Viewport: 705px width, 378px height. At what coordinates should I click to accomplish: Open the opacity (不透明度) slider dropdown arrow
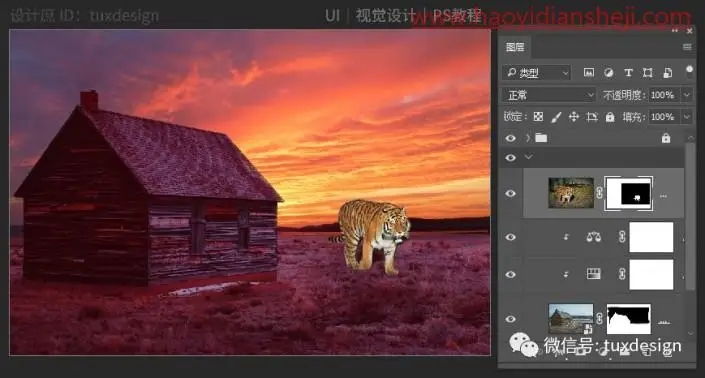[x=687, y=95]
